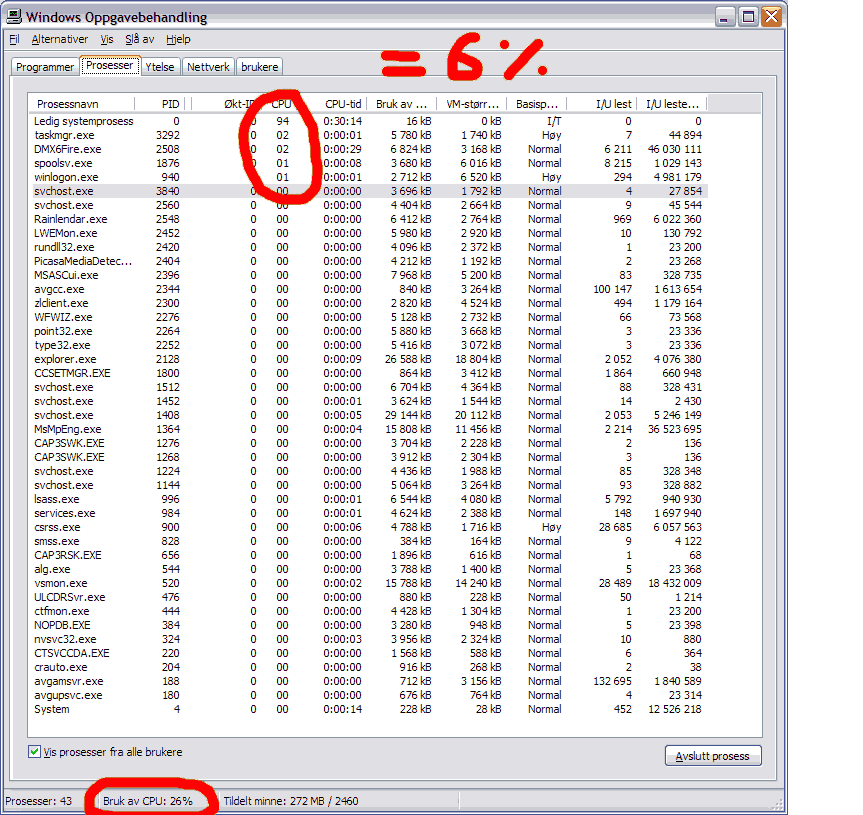Sort by Bruk av minne column header

[401, 103]
